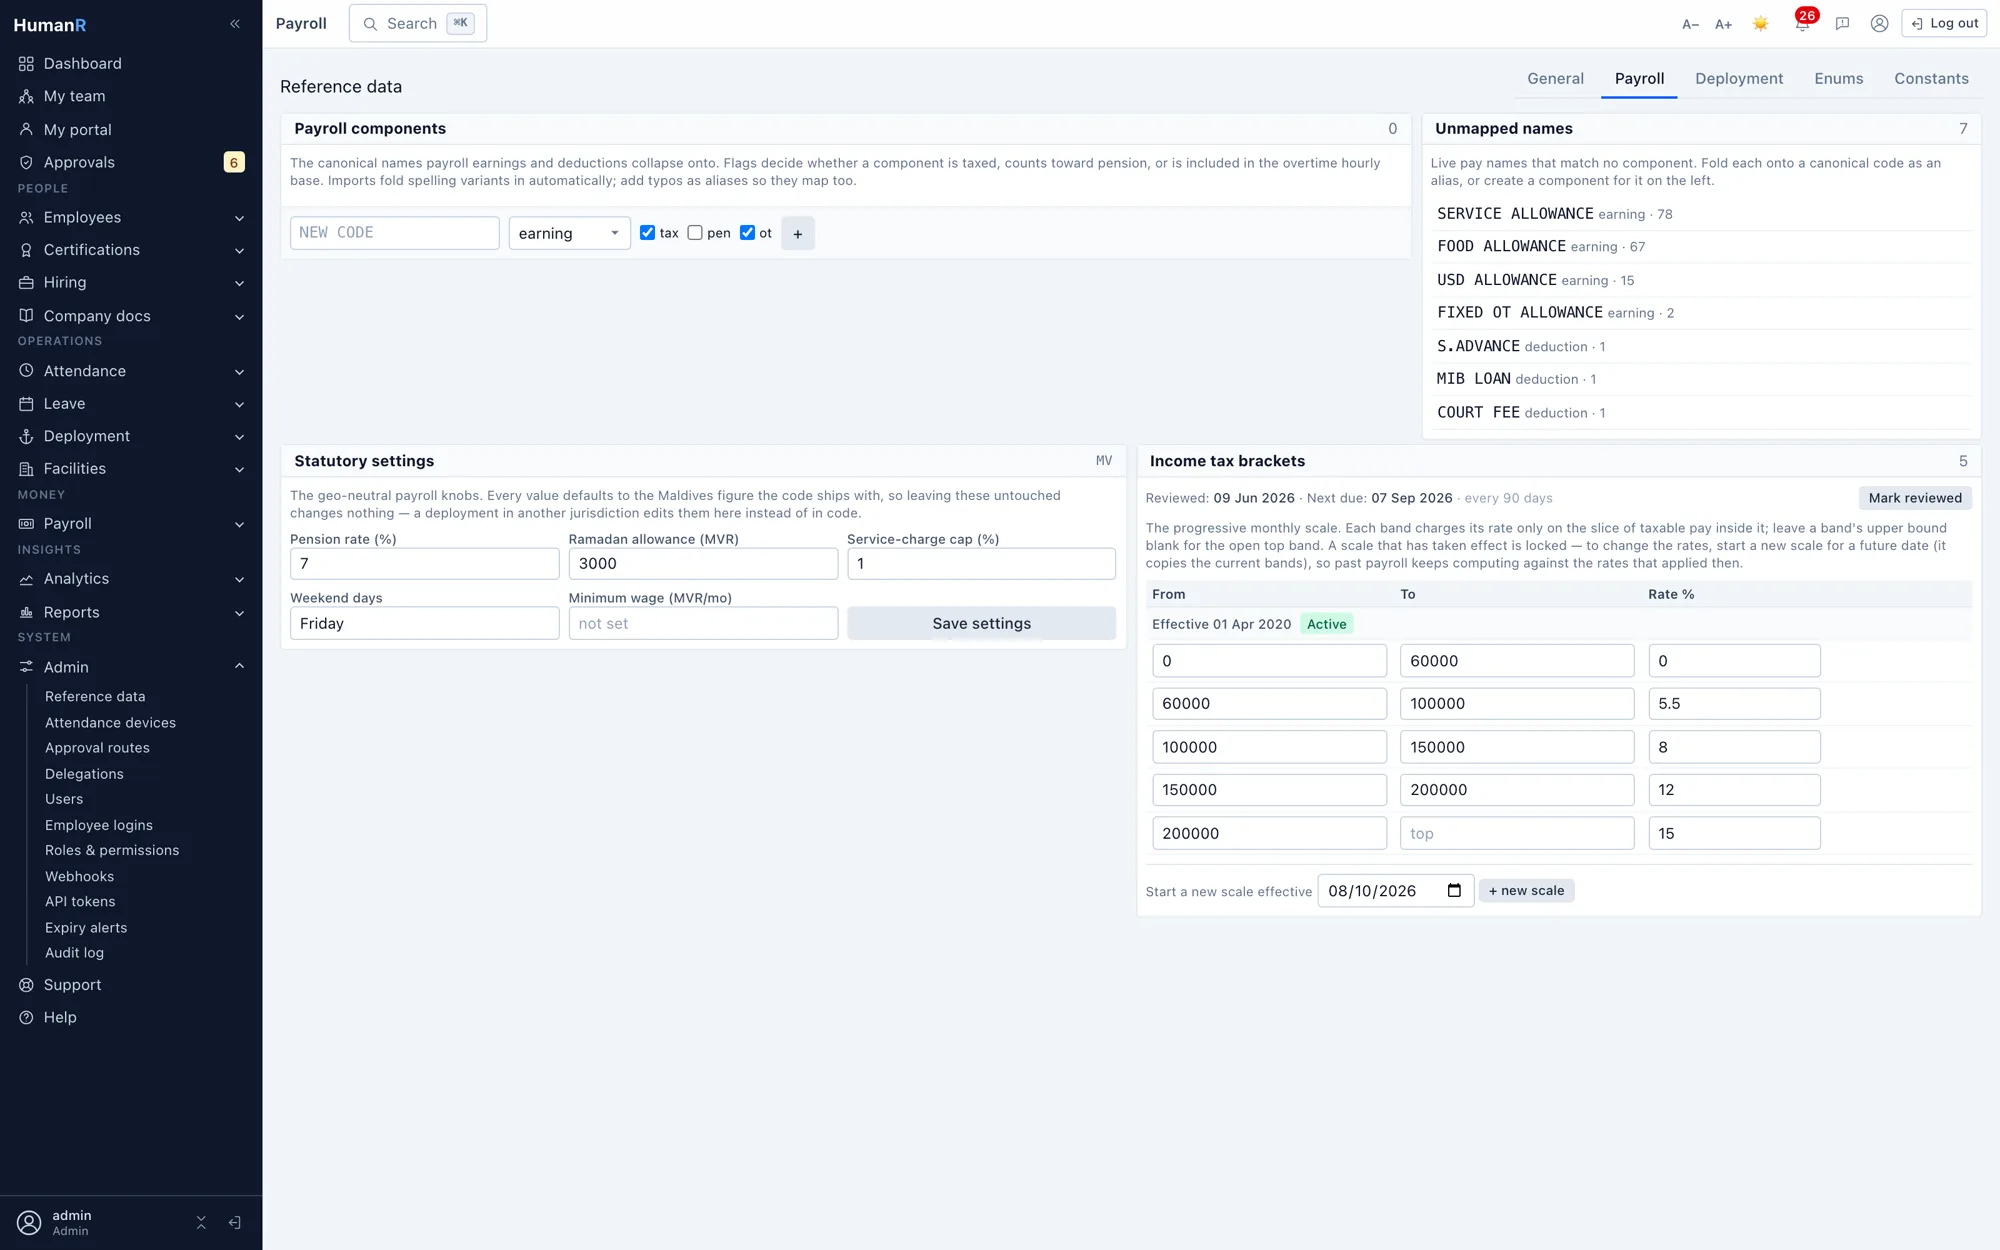Screen dimensions: 2000x1250
Task: Click the My team icon
Action: pyautogui.click(x=26, y=97)
